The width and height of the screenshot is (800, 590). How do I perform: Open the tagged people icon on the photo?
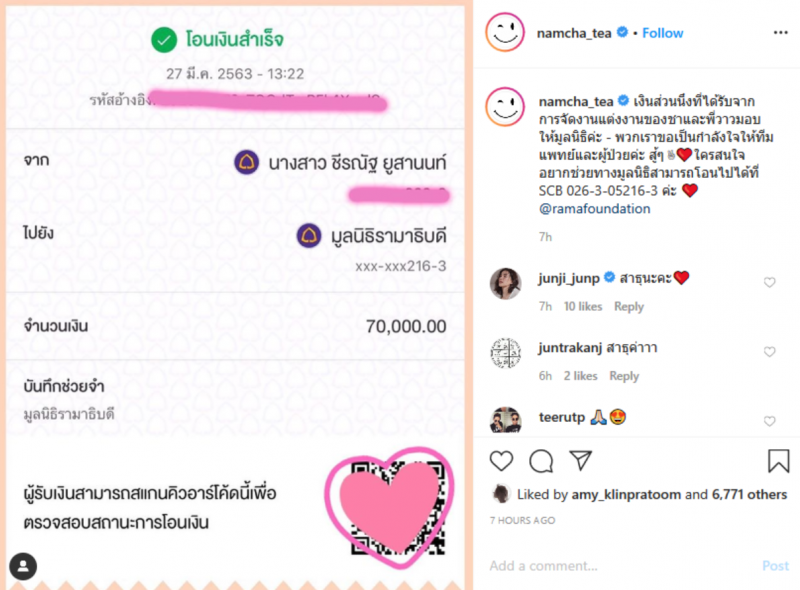pyautogui.click(x=23, y=566)
